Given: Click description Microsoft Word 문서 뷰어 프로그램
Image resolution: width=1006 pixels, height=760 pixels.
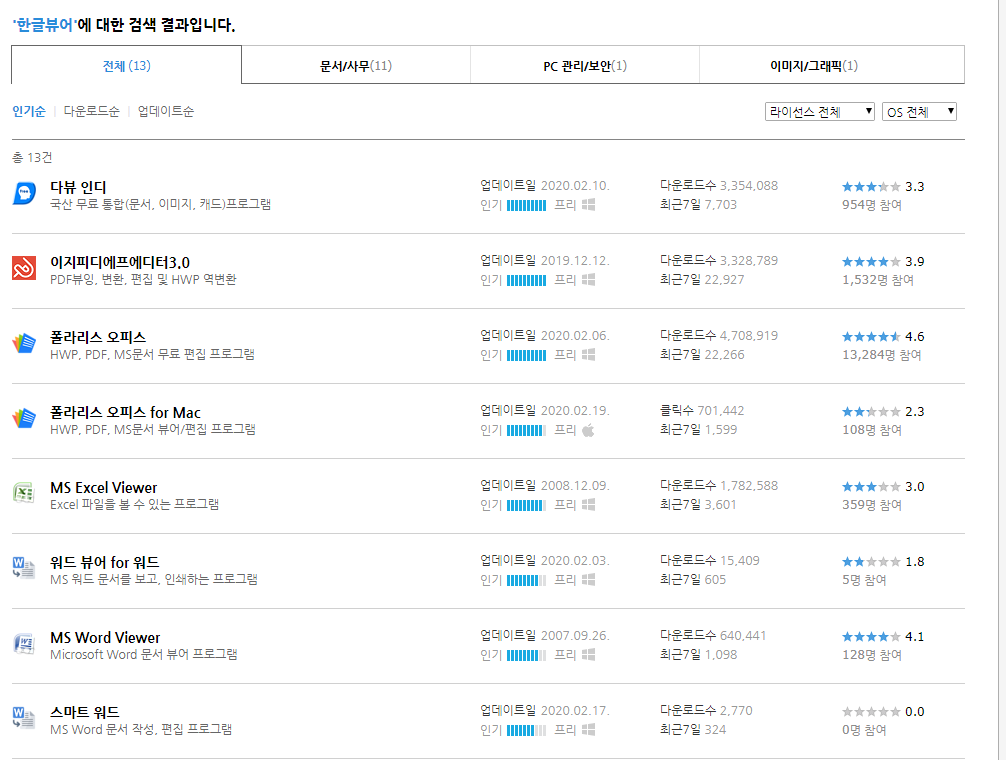Looking at the screenshot, I should (x=144, y=655).
